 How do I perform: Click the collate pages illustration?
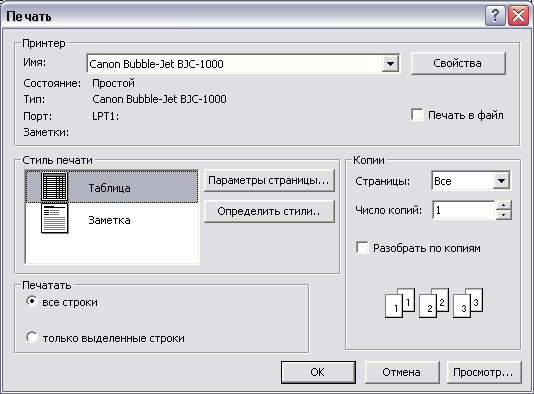[x=434, y=303]
